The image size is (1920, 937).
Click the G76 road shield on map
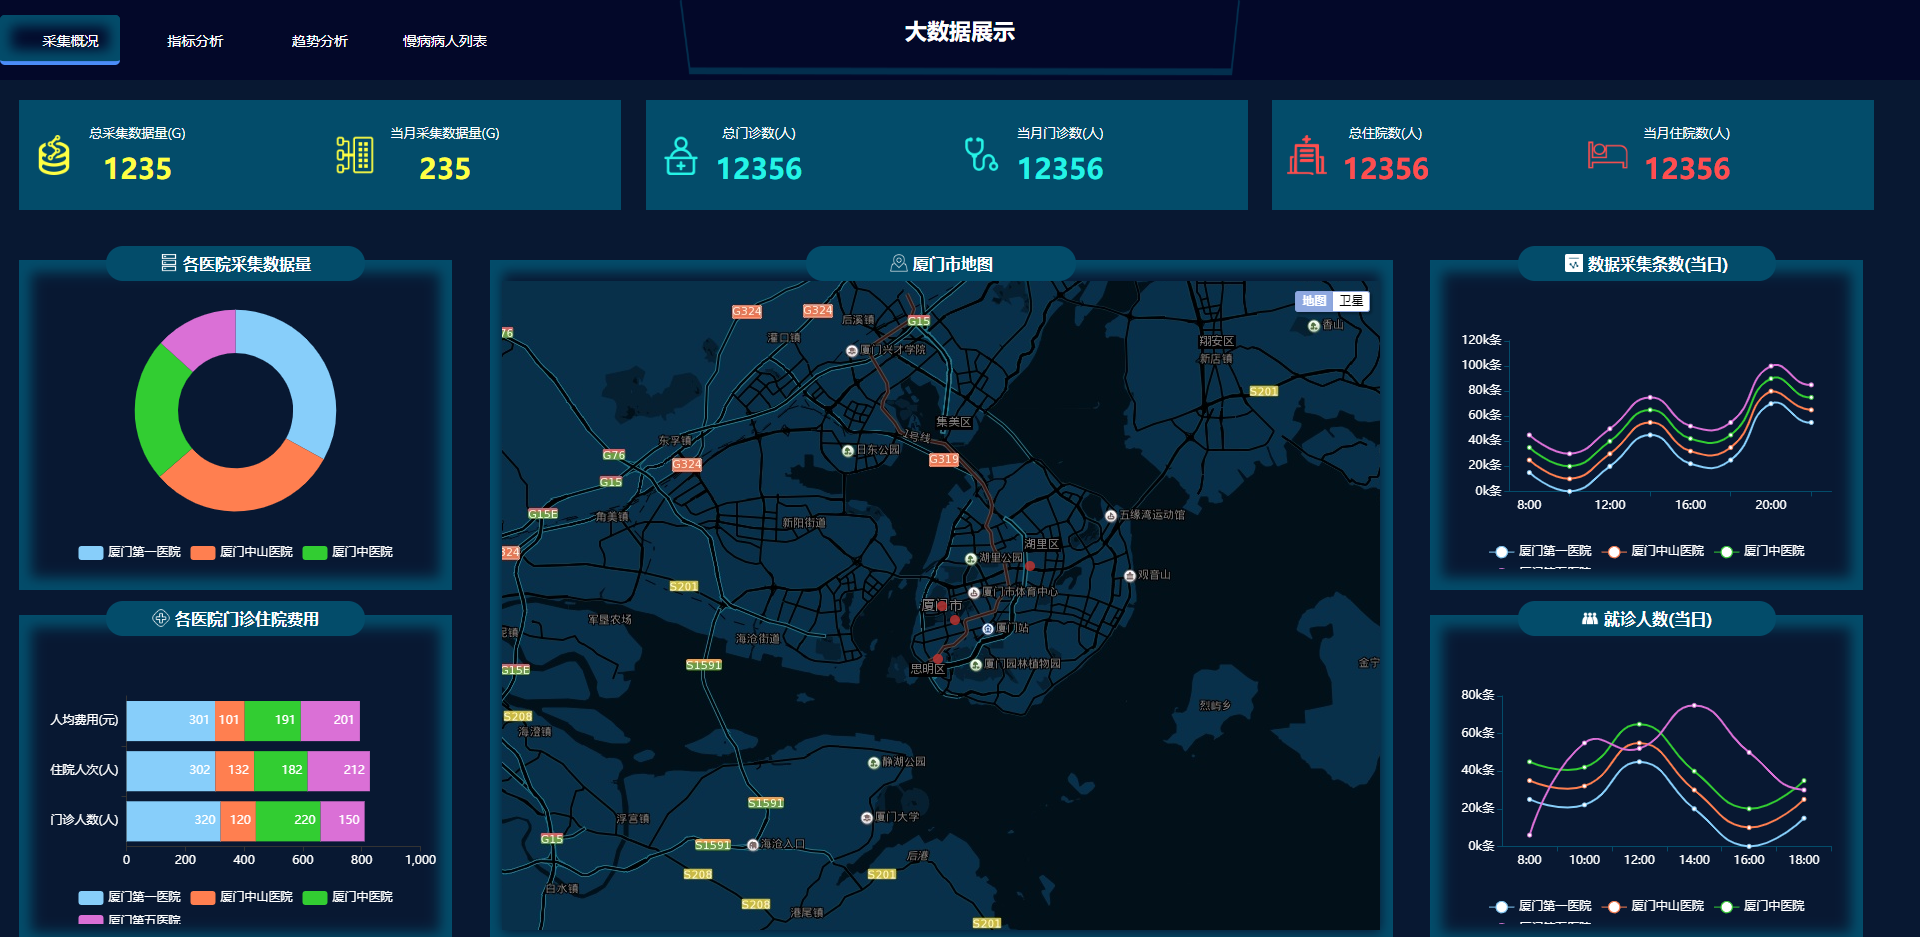[x=614, y=455]
